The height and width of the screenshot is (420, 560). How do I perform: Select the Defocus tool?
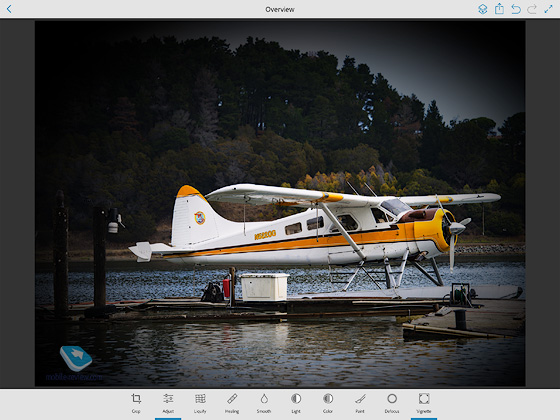click(x=392, y=403)
